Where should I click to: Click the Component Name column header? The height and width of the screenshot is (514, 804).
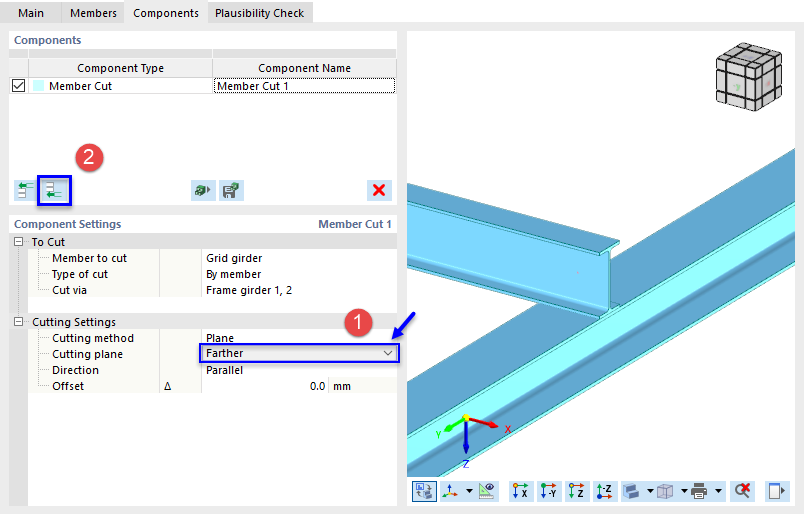[x=305, y=68]
